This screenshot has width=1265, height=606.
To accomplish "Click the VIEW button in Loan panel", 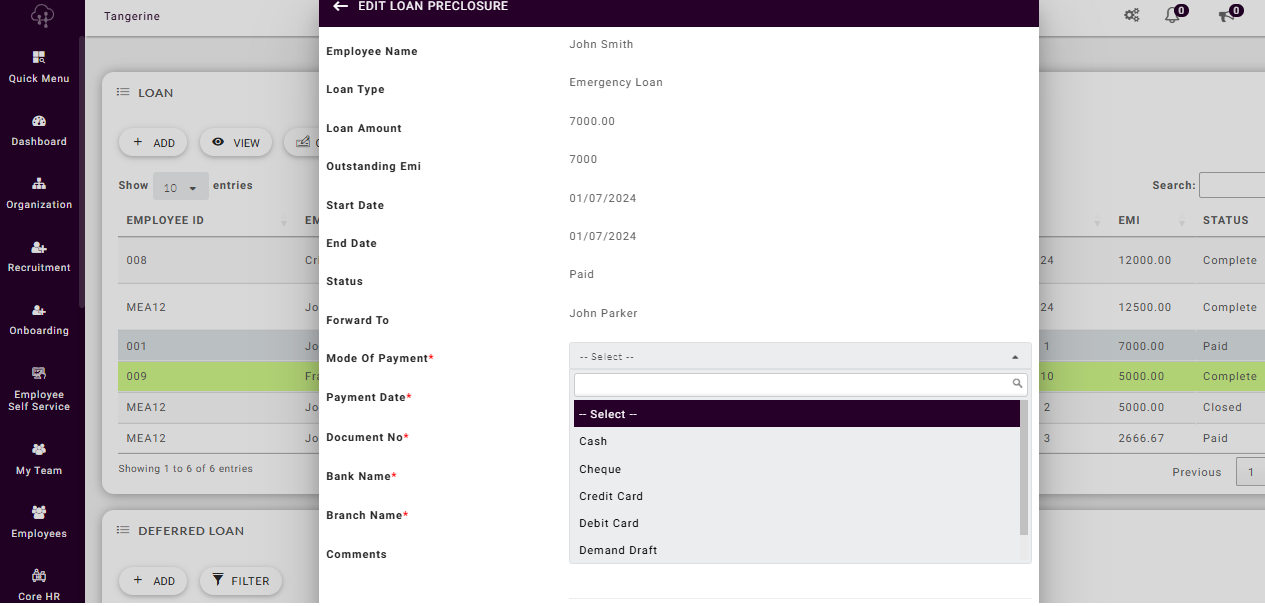I will coord(236,143).
